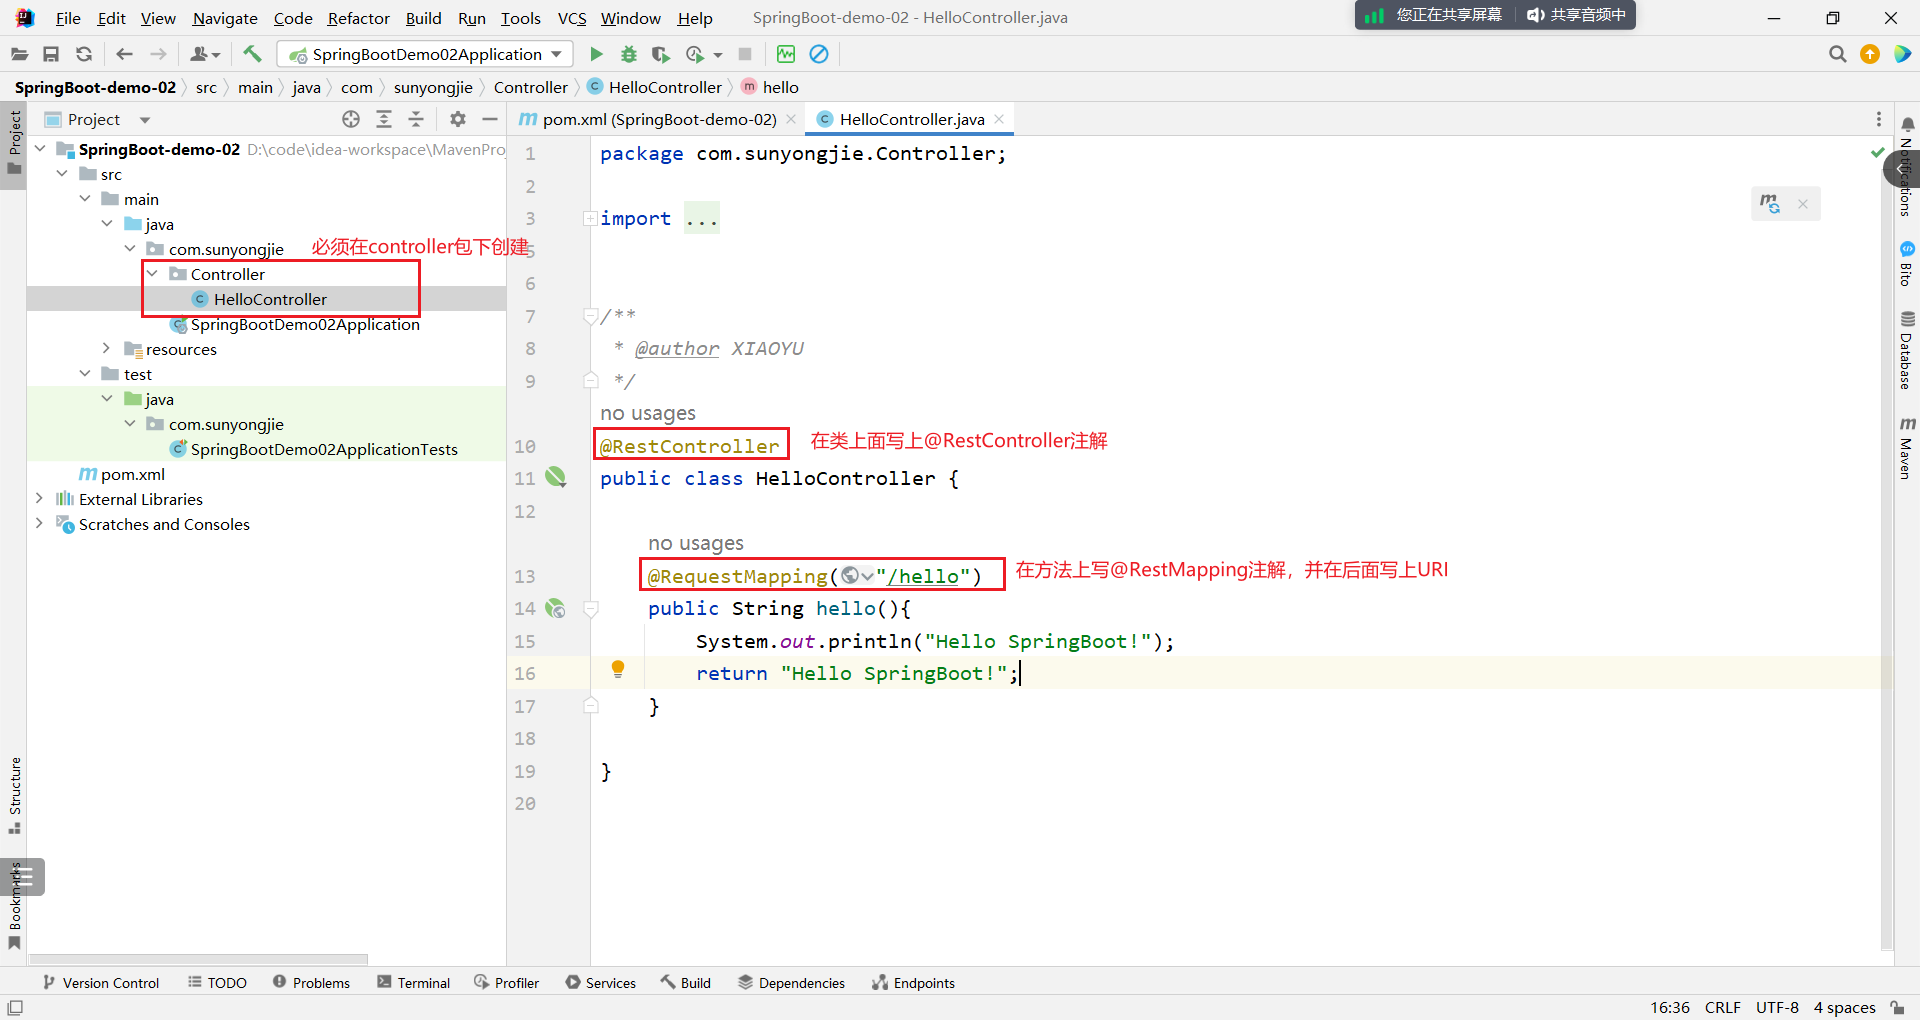Click the Reload/Synchronize toolbar icon

[x=84, y=54]
